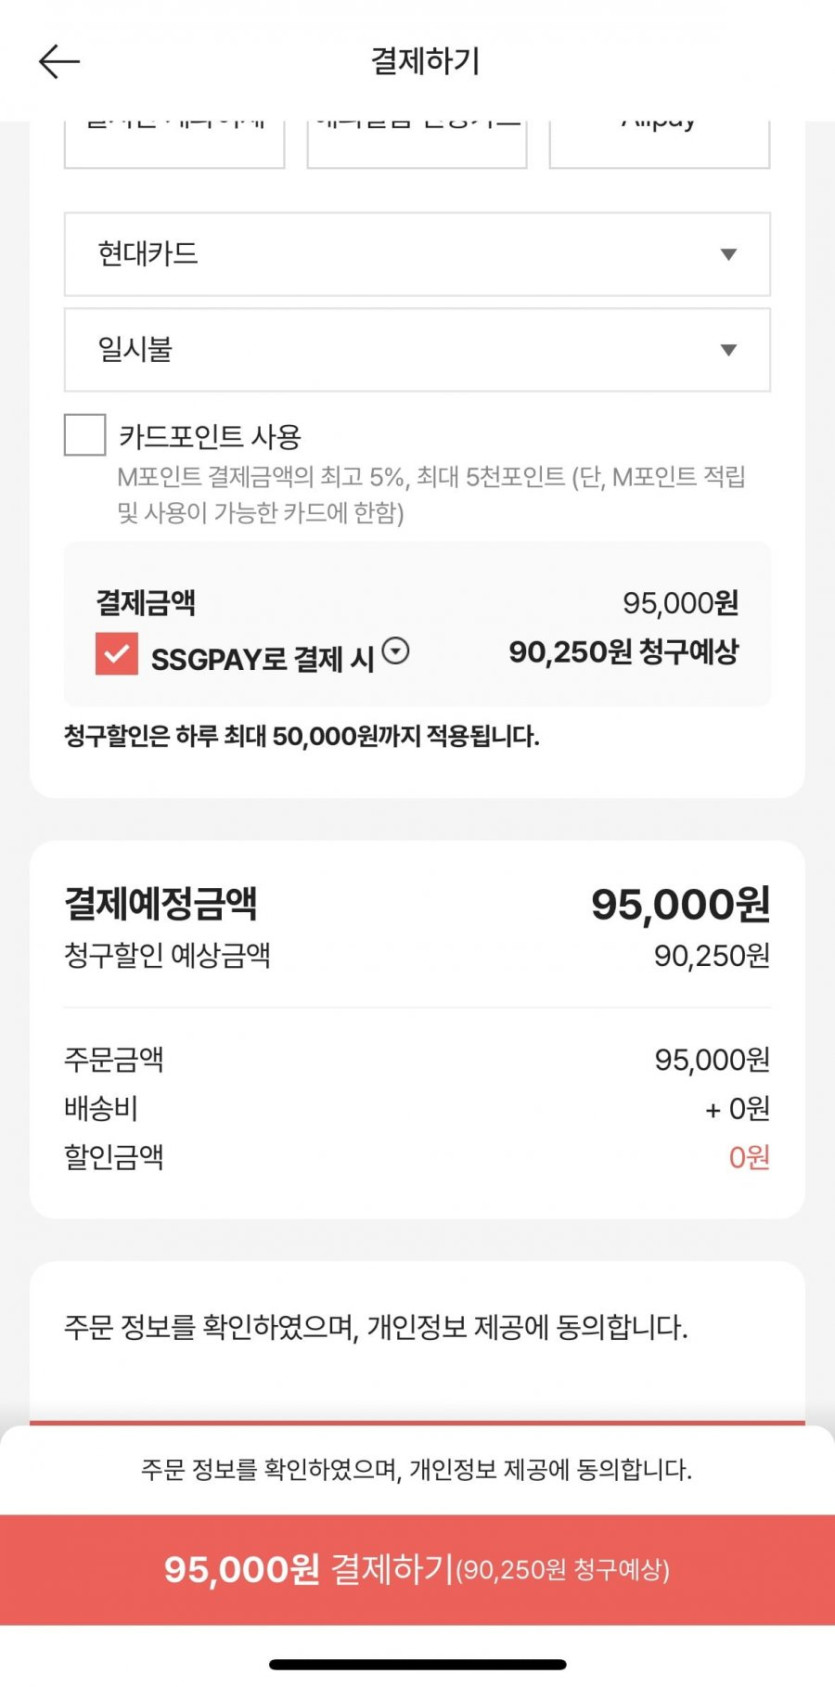Viewport: 835px width, 1687px height.
Task: Tap the circled chevron beside SSGPAY로 결제 시
Action: point(396,652)
